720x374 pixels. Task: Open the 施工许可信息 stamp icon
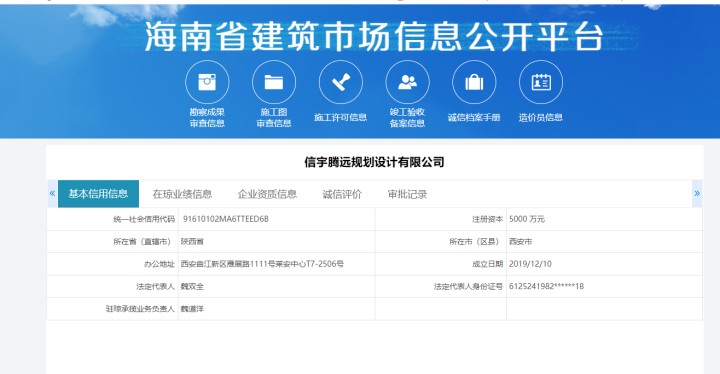pyautogui.click(x=341, y=82)
